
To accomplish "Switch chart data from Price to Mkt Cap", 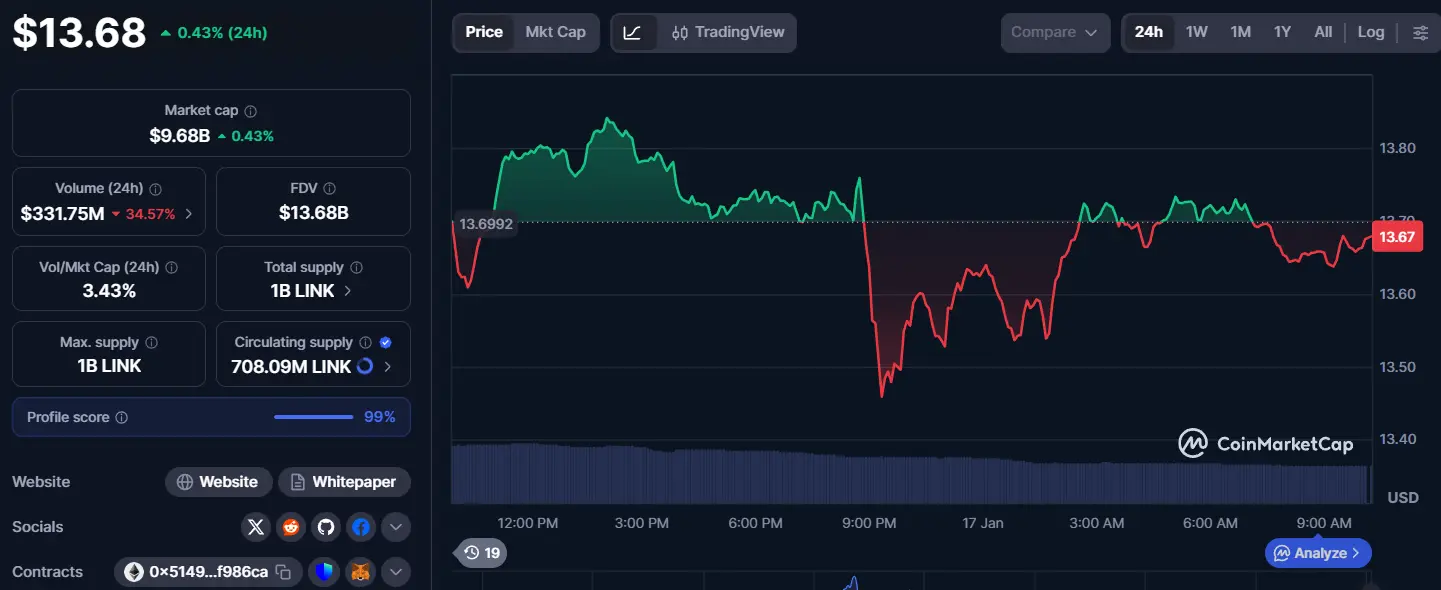I will coord(556,32).
